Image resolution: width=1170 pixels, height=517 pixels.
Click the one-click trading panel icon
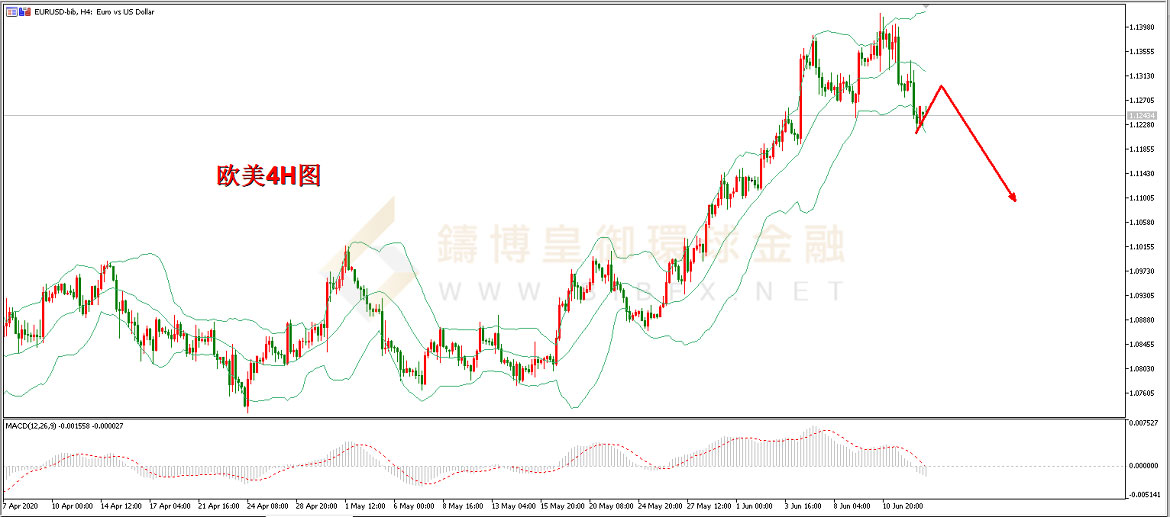tap(10, 13)
